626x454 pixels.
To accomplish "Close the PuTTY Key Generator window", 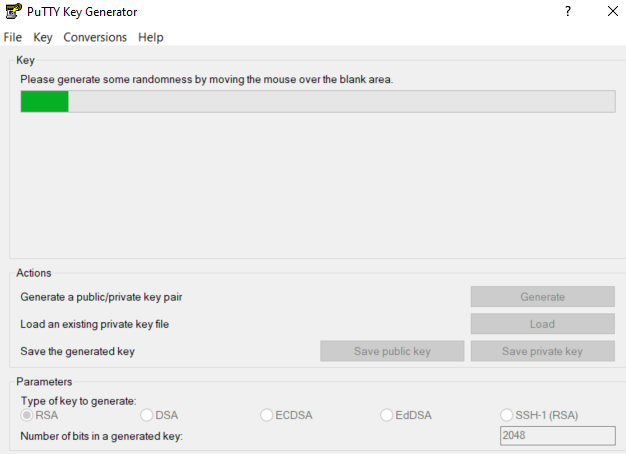I will point(611,12).
